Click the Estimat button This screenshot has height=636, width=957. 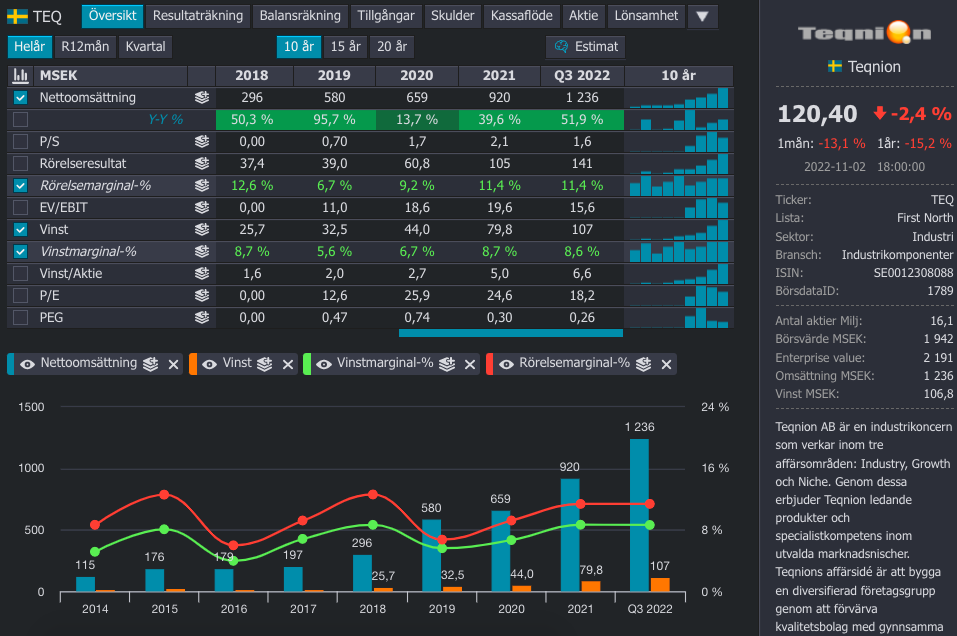tap(586, 46)
